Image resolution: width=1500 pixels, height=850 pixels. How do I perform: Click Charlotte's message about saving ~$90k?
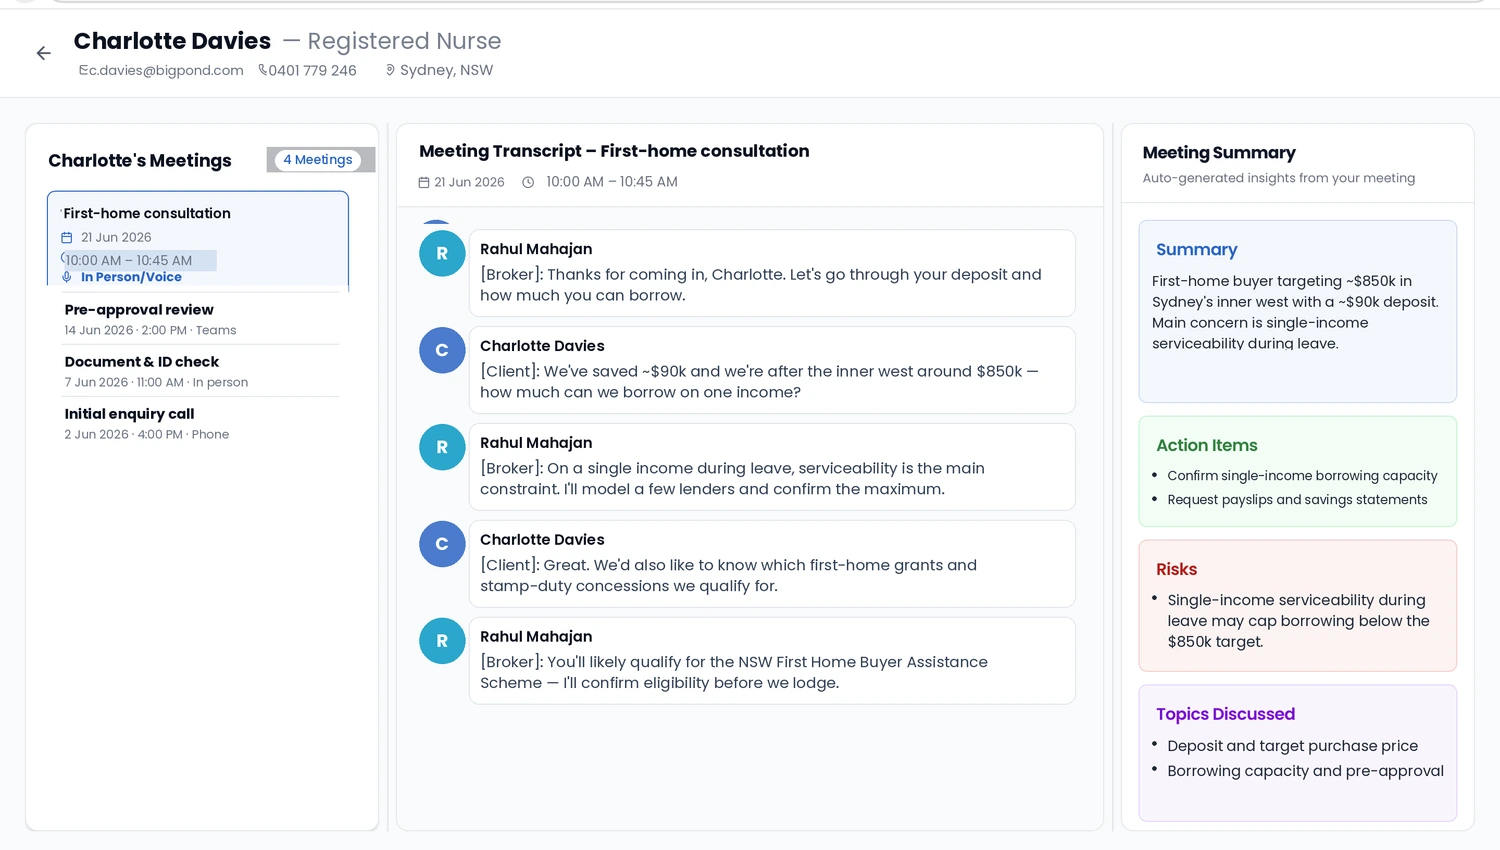(772, 370)
